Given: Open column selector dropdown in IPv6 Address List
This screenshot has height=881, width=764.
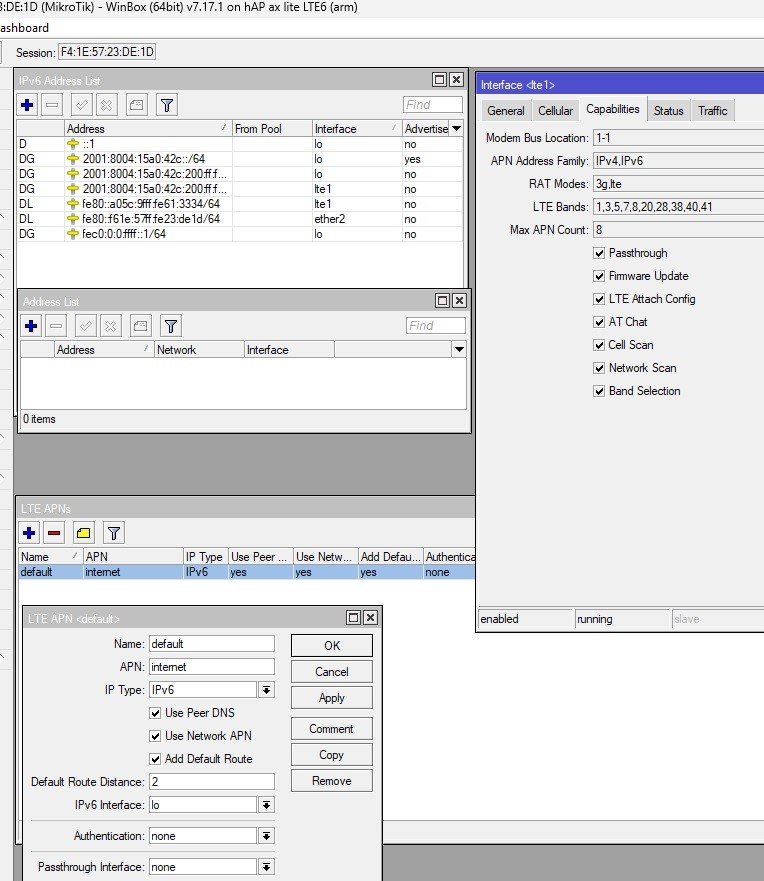Looking at the screenshot, I should [x=457, y=129].
